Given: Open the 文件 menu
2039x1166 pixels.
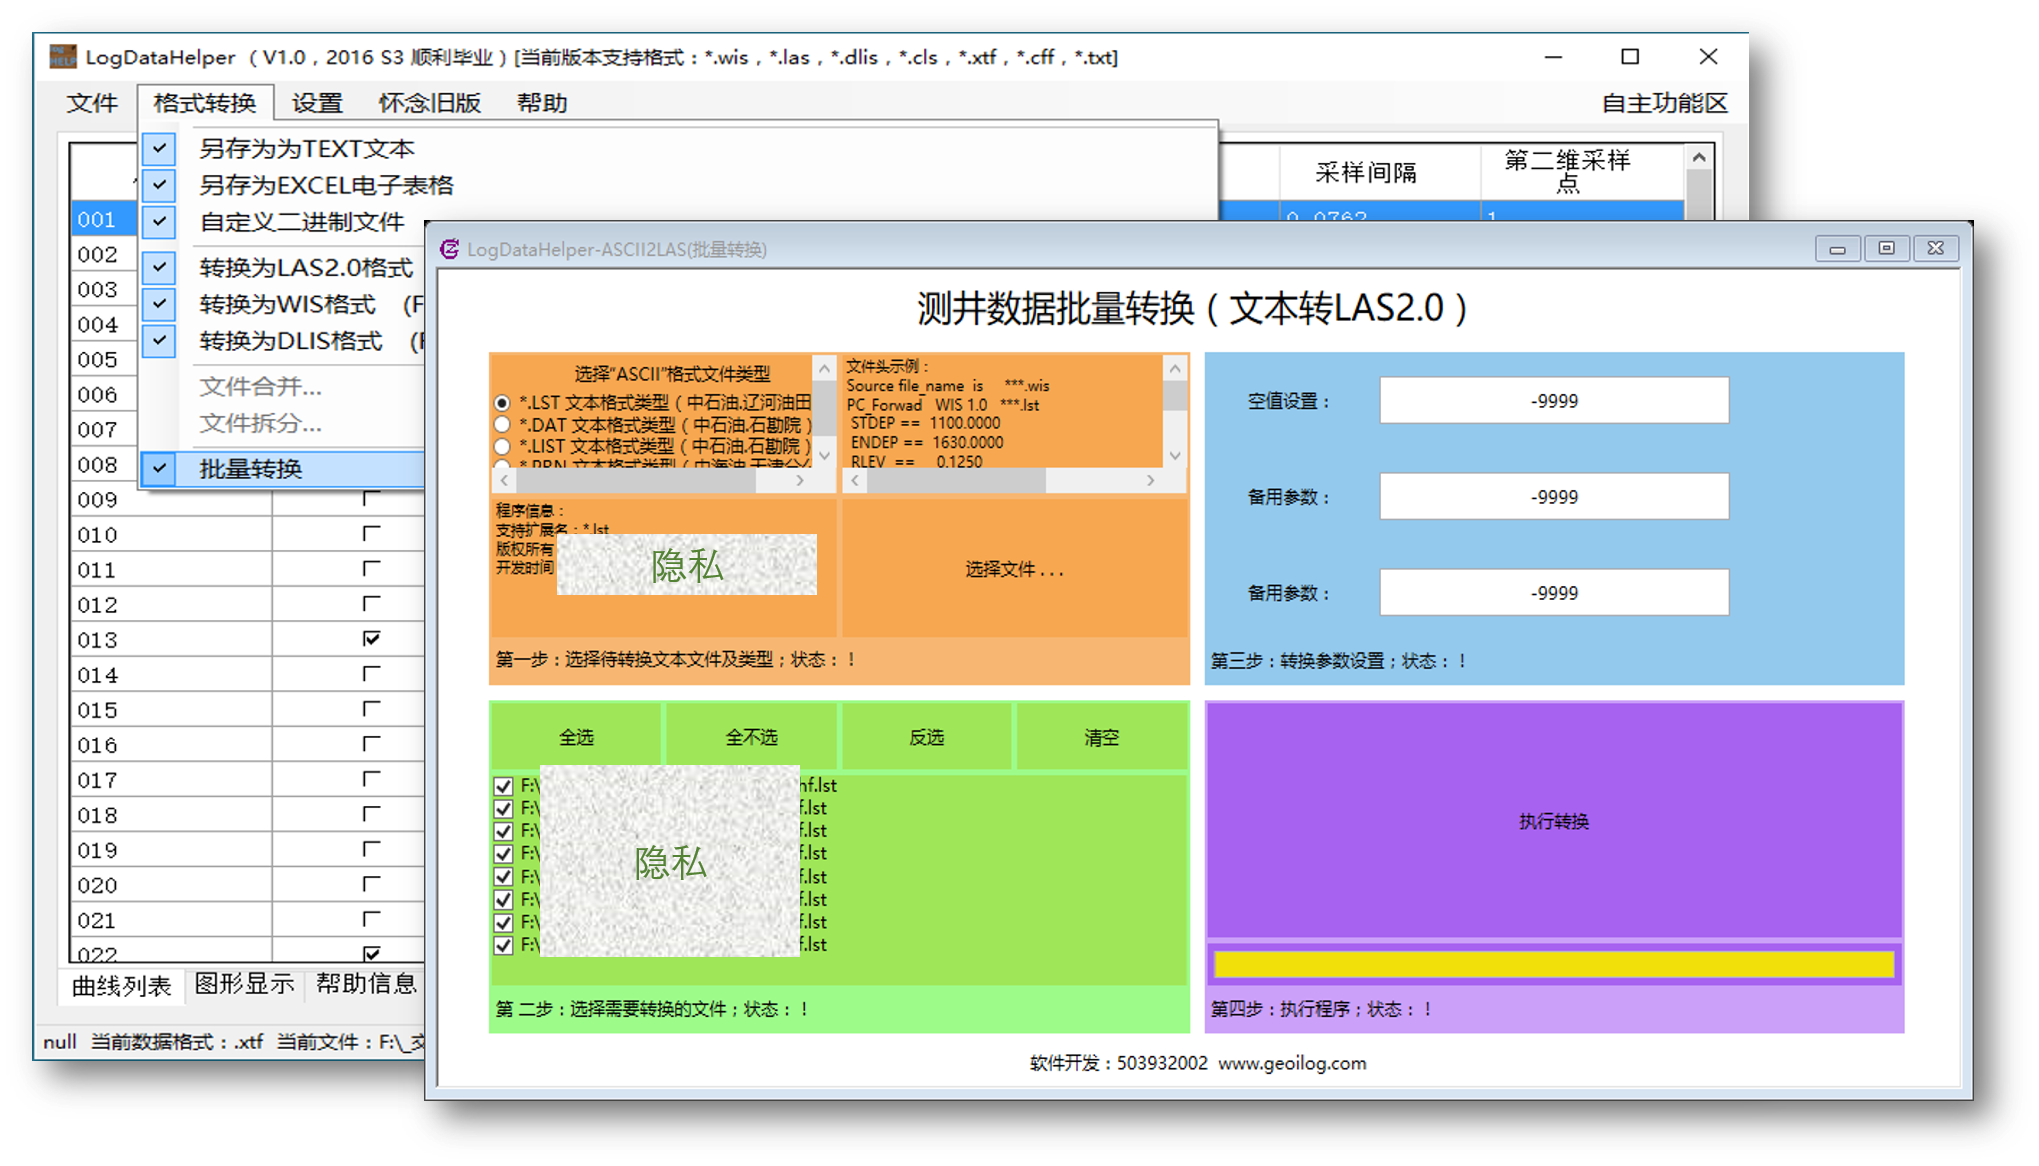Looking at the screenshot, I should click(92, 103).
